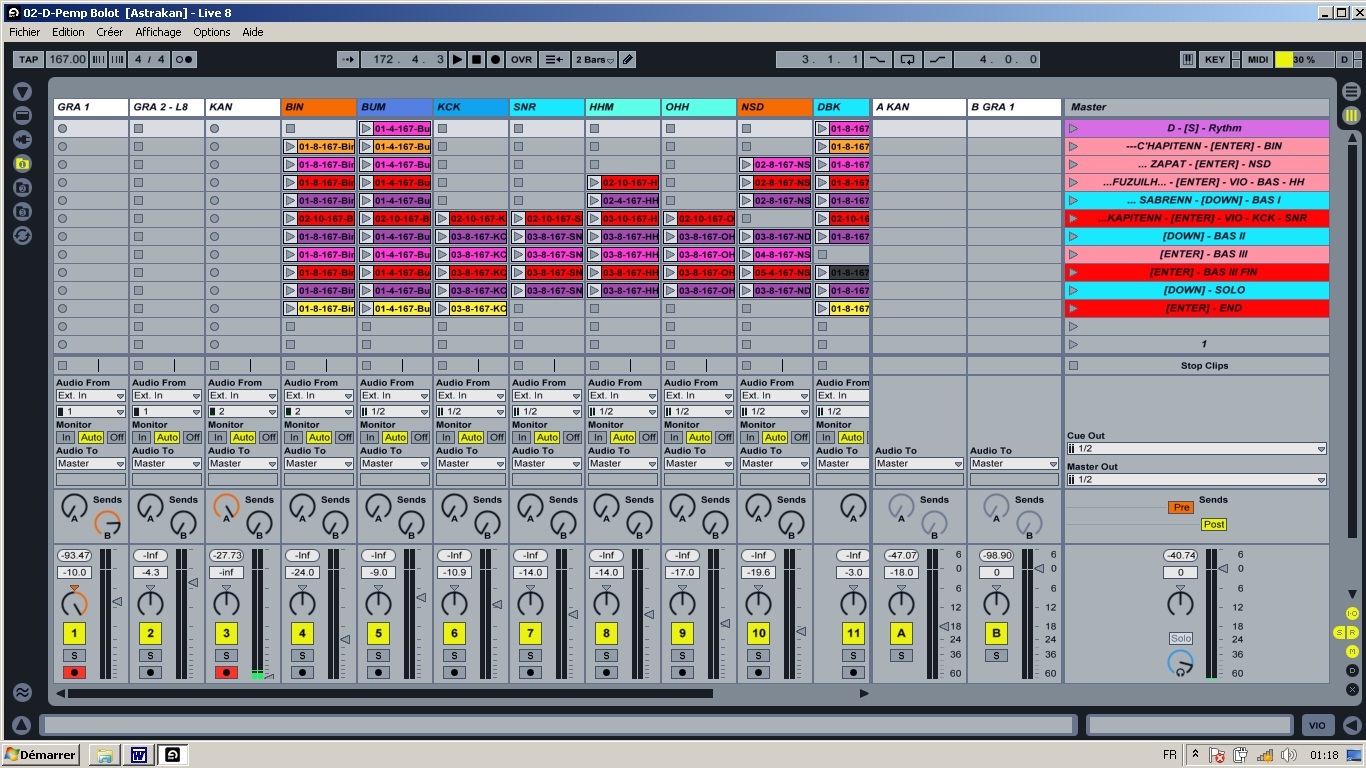Toggle the metronome button

(185, 60)
